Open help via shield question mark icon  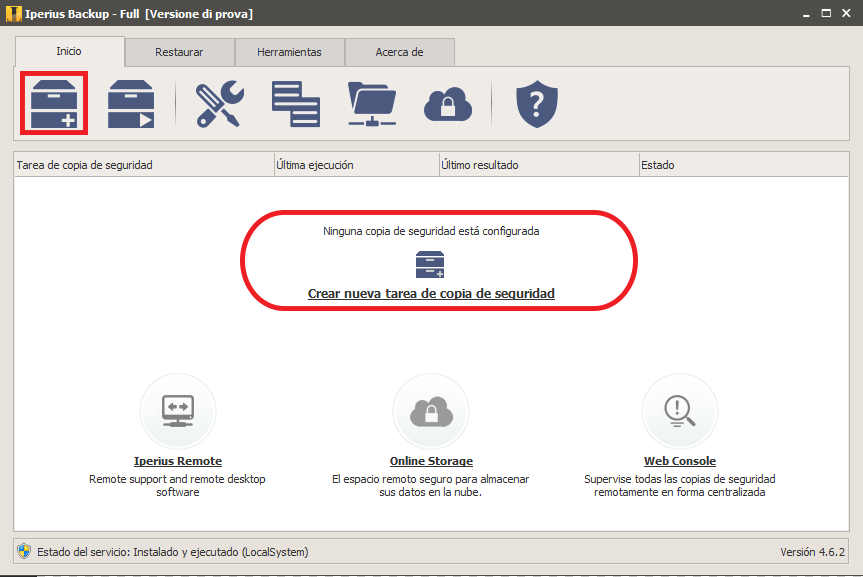(537, 104)
